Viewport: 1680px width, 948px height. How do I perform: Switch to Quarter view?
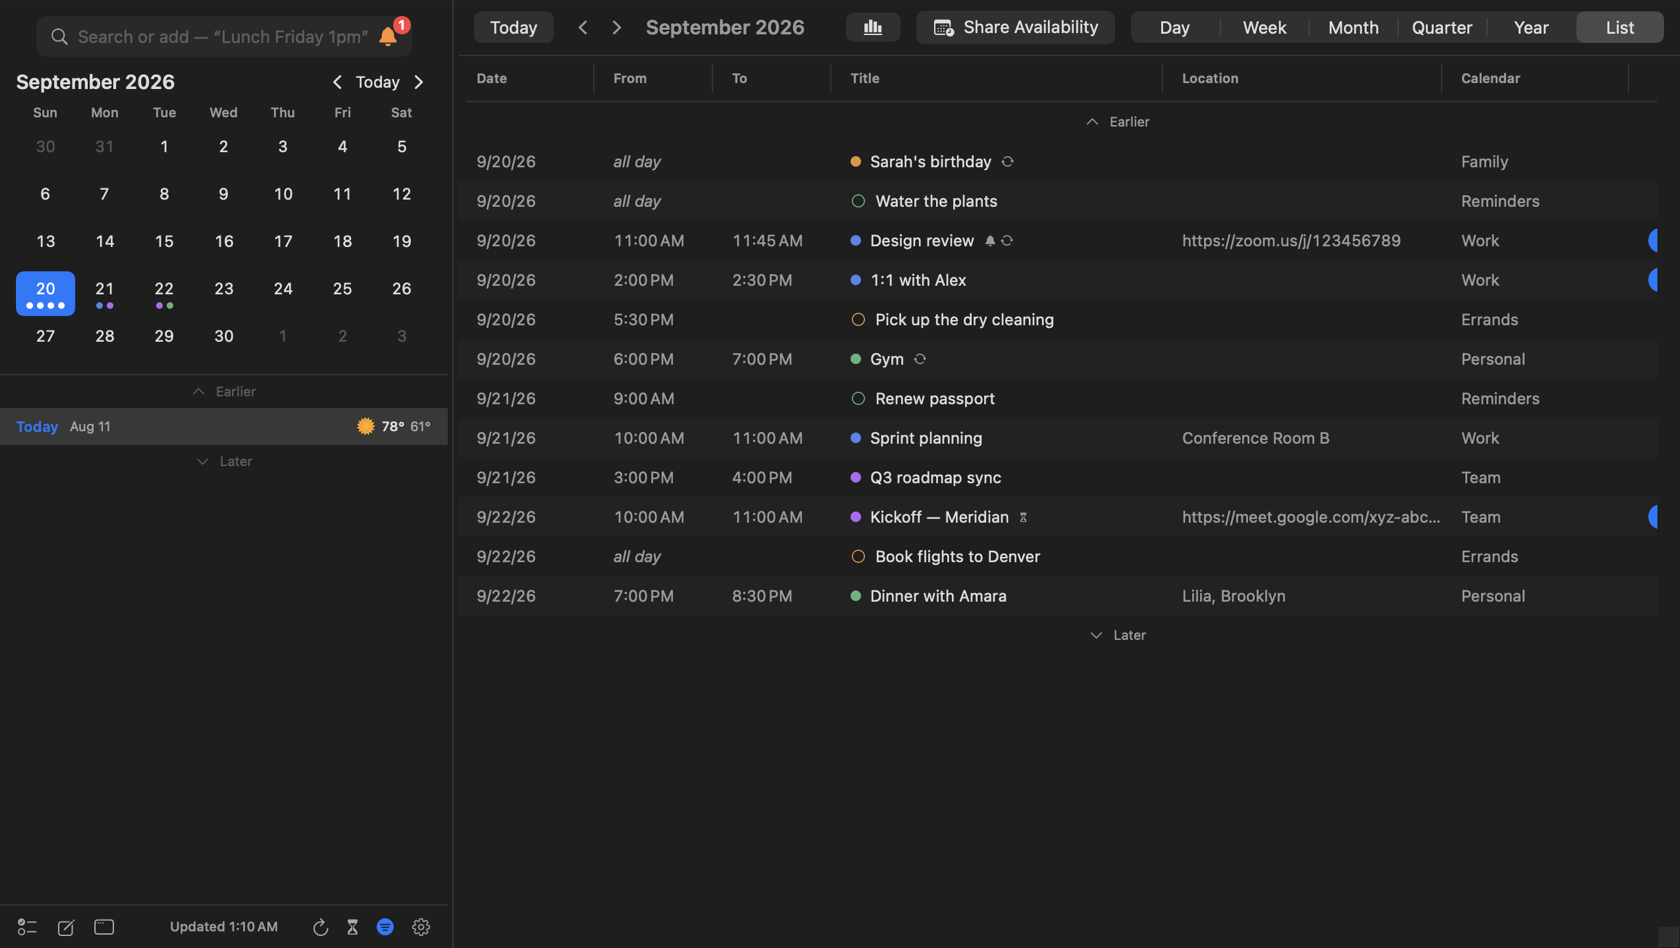(x=1442, y=27)
